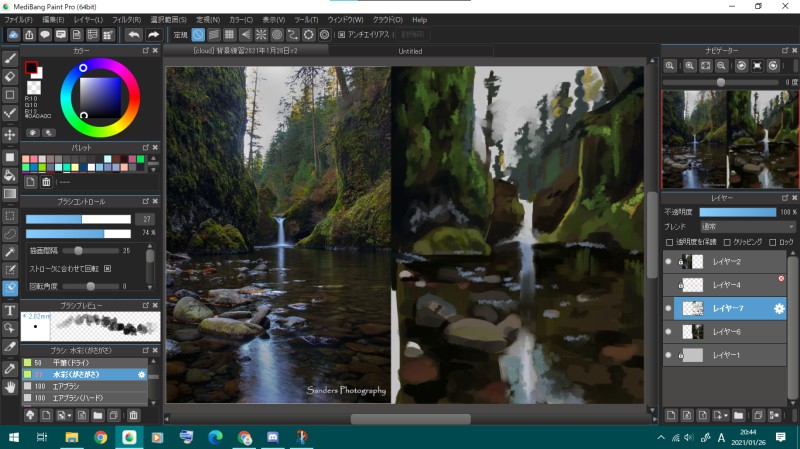Hide レイヤー2 via its visibility dot
This screenshot has height=449, width=800.
coord(668,261)
